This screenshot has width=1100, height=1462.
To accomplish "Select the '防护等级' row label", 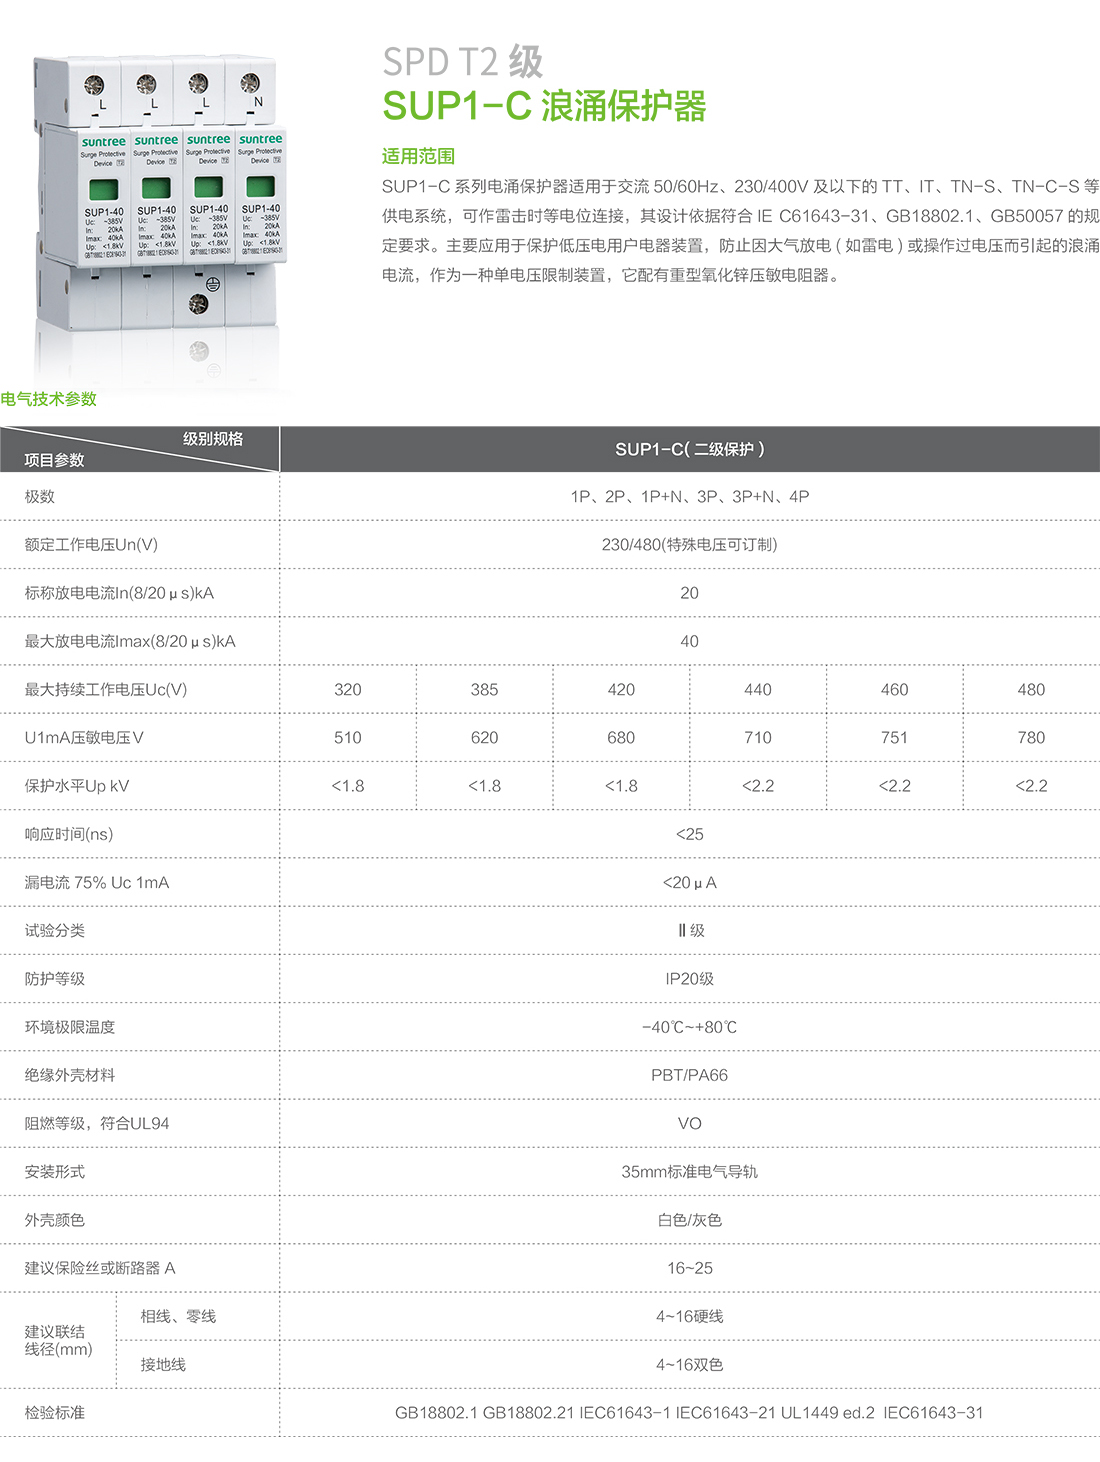I will click(55, 979).
